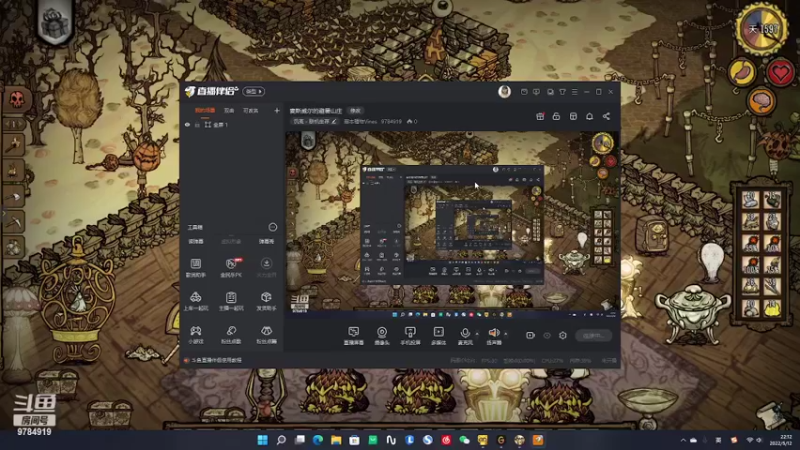800x450 pixels.
Task: Open the streaming settings gear
Action: 563,335
